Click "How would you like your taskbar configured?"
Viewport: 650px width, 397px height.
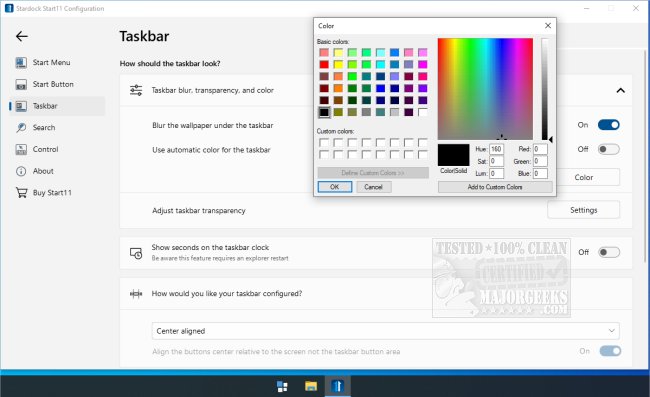coord(227,293)
